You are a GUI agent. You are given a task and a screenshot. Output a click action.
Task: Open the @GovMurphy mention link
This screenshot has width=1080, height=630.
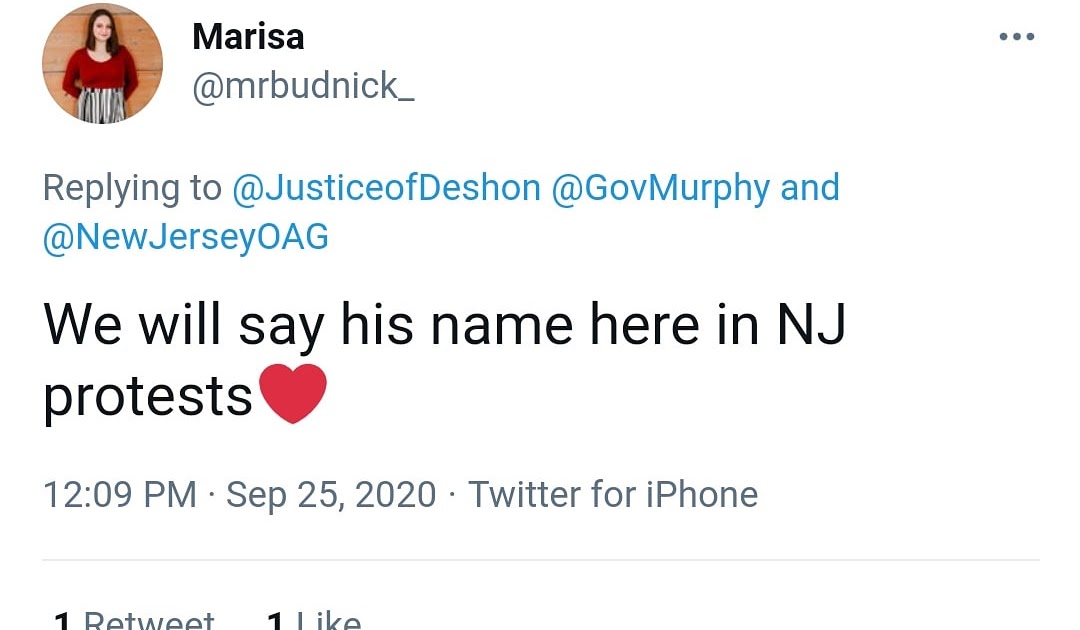tap(661, 187)
